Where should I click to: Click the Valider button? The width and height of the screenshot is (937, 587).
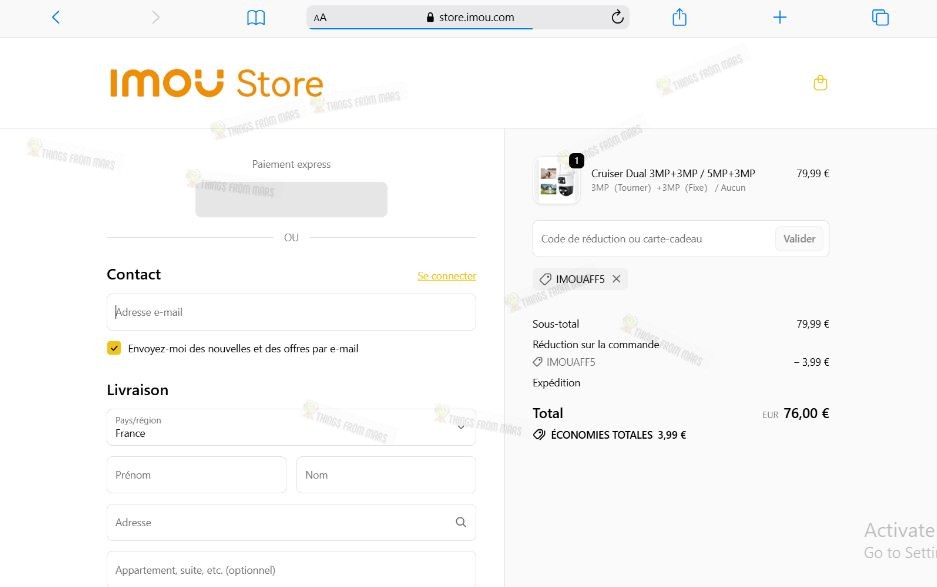[799, 239]
